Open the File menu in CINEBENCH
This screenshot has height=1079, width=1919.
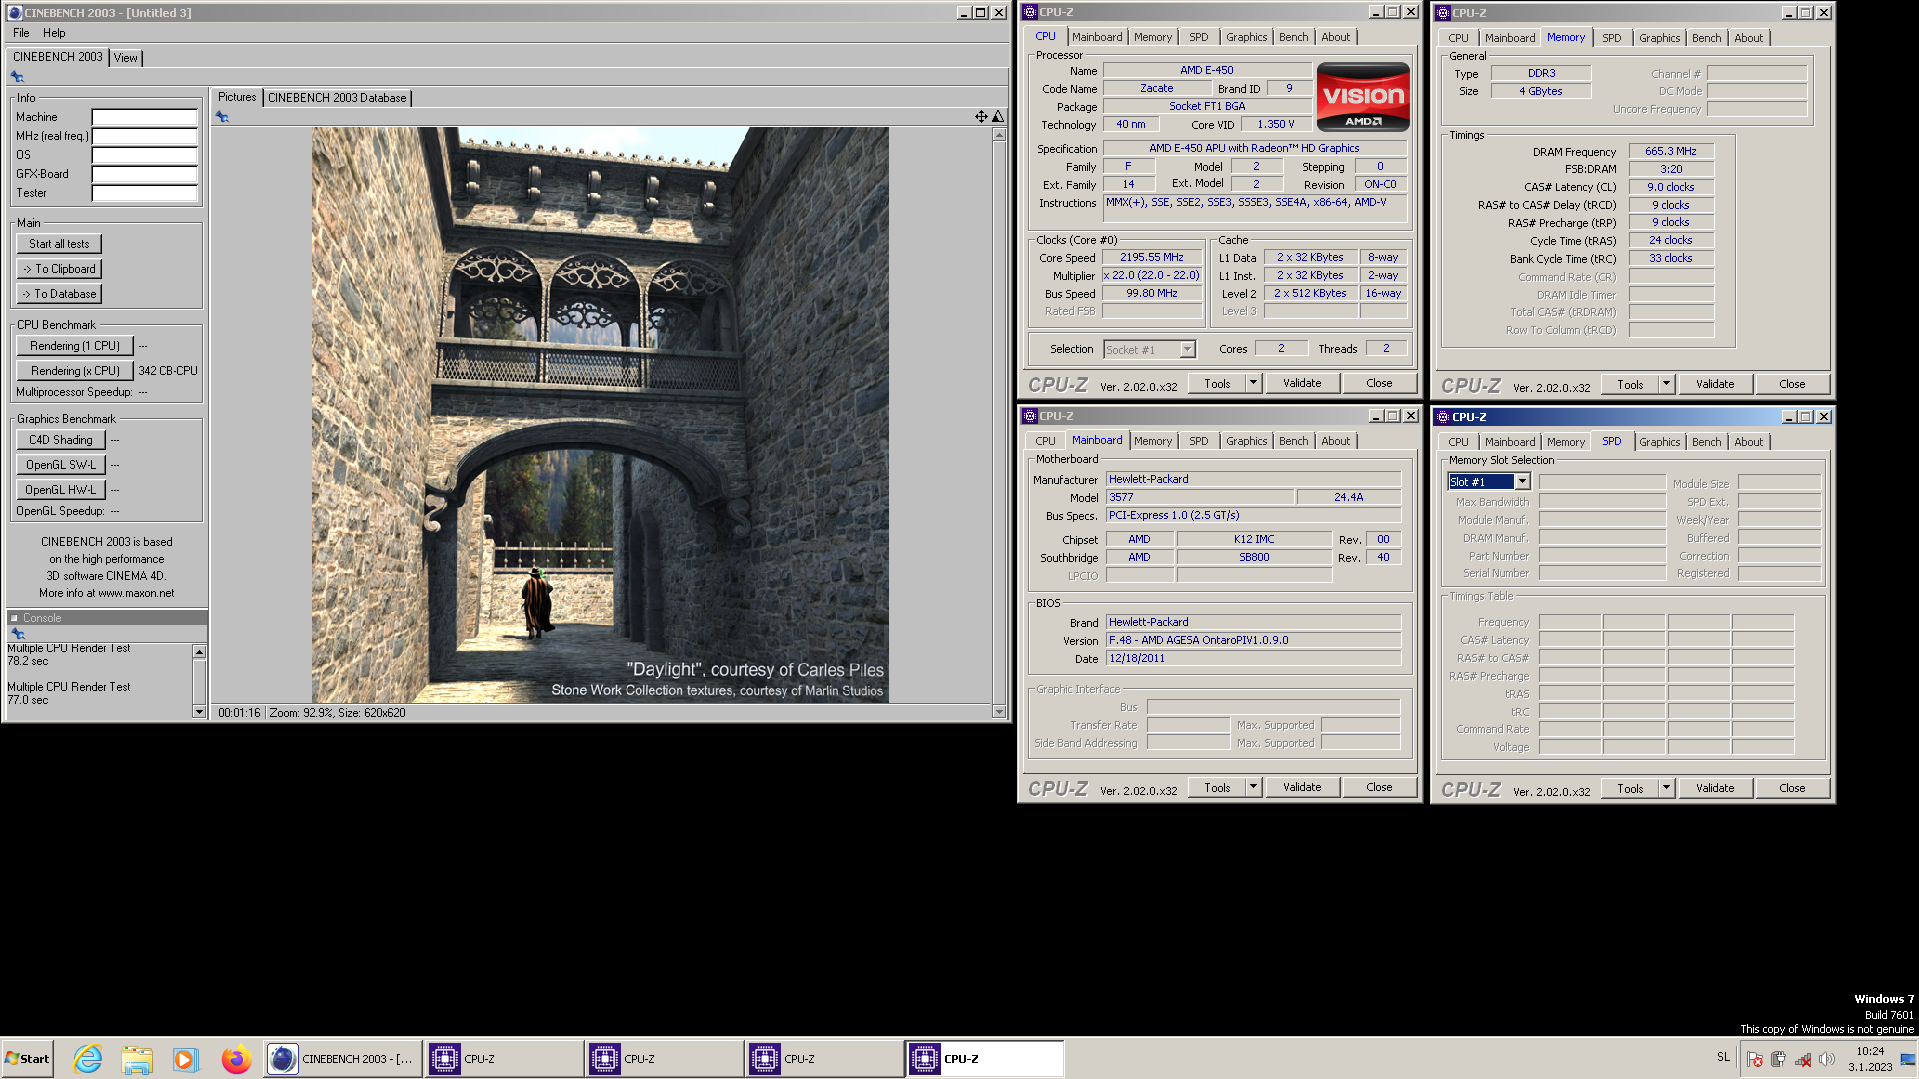click(x=21, y=33)
